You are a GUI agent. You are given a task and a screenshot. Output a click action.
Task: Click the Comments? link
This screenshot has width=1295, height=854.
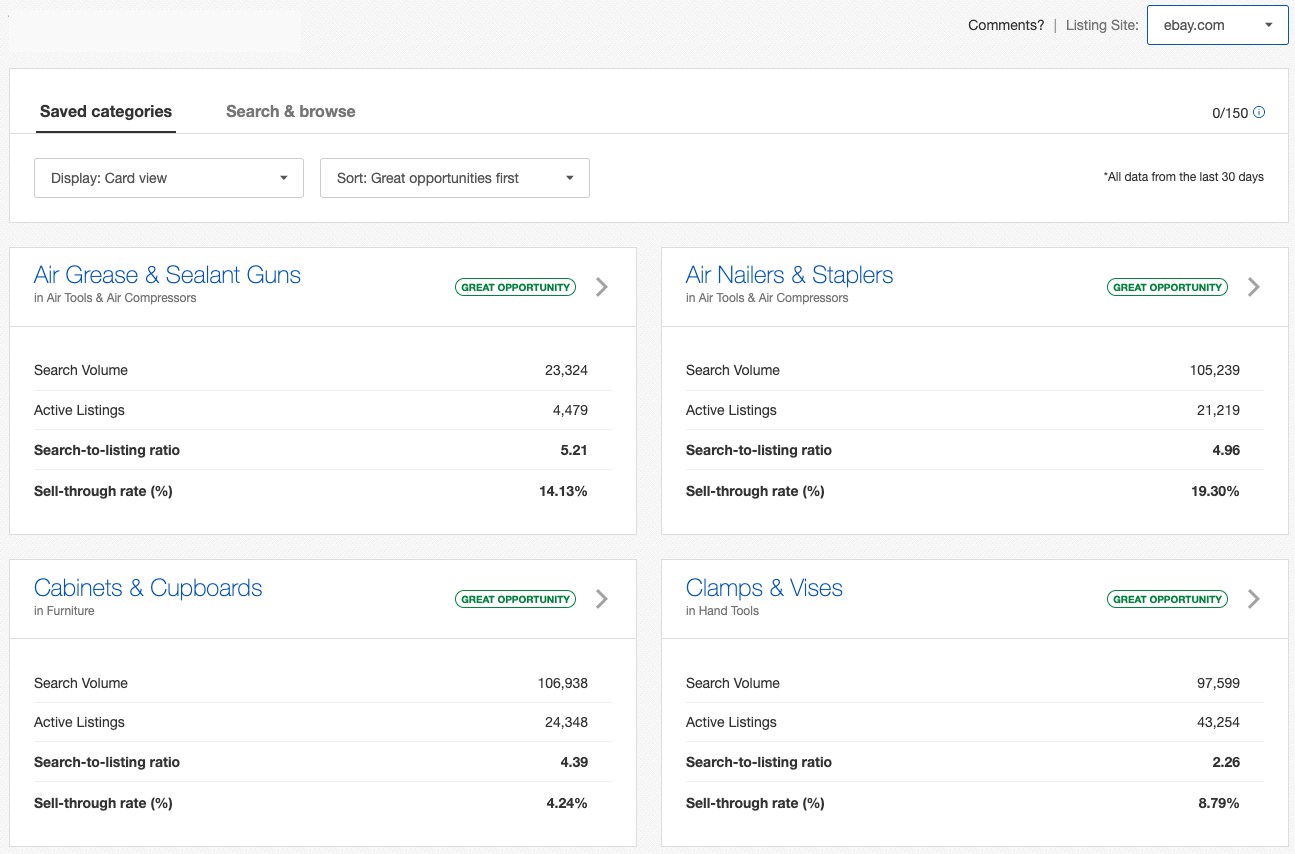click(x=1006, y=26)
